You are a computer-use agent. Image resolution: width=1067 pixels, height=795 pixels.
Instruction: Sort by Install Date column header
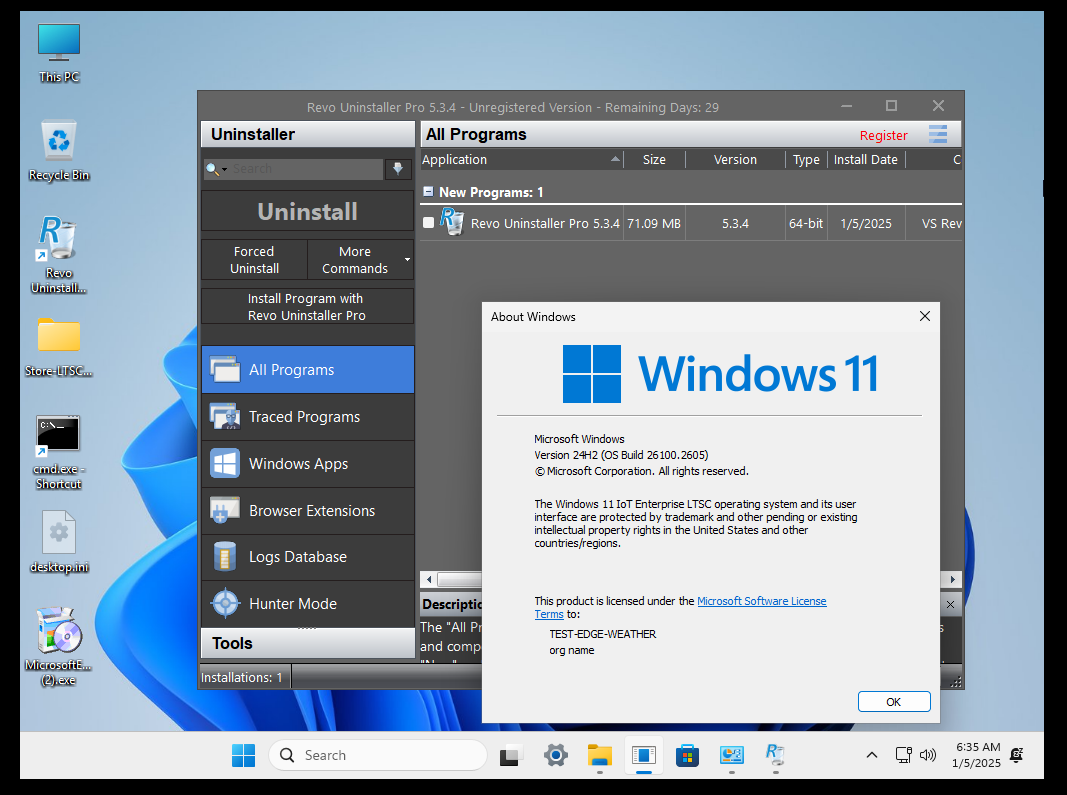click(866, 160)
